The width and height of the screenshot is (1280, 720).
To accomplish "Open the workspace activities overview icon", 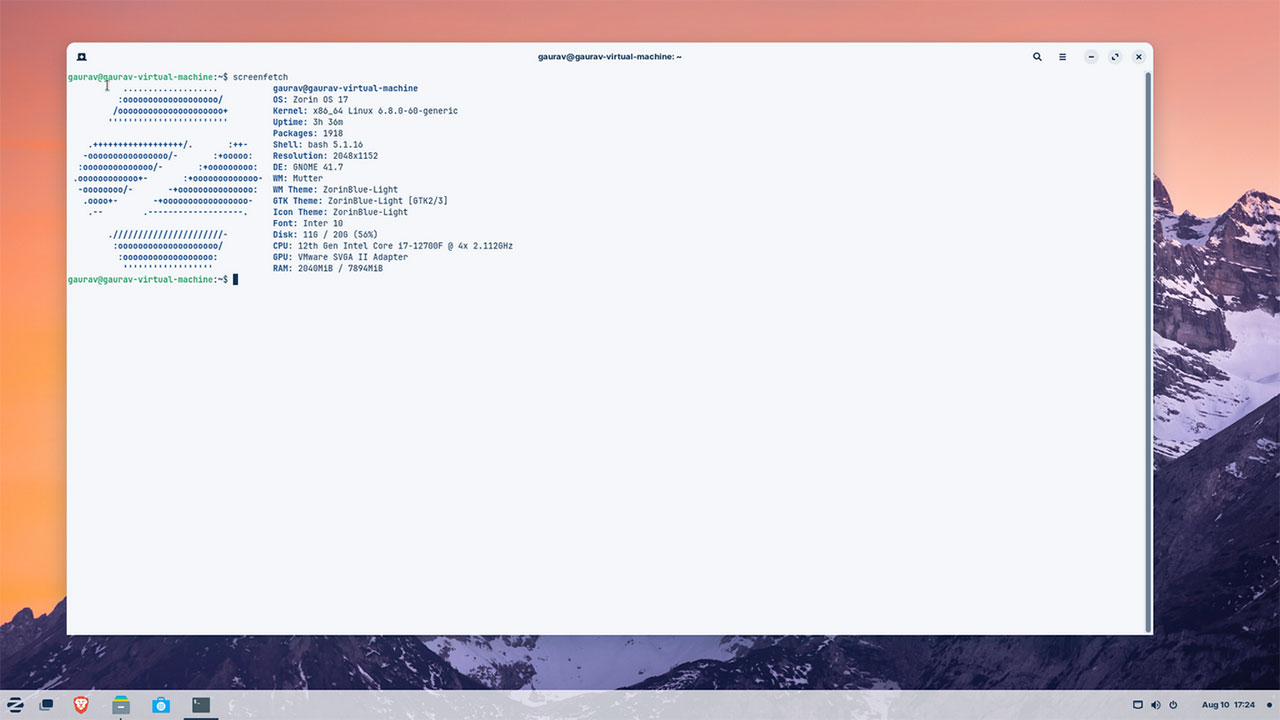I will pyautogui.click(x=46, y=705).
